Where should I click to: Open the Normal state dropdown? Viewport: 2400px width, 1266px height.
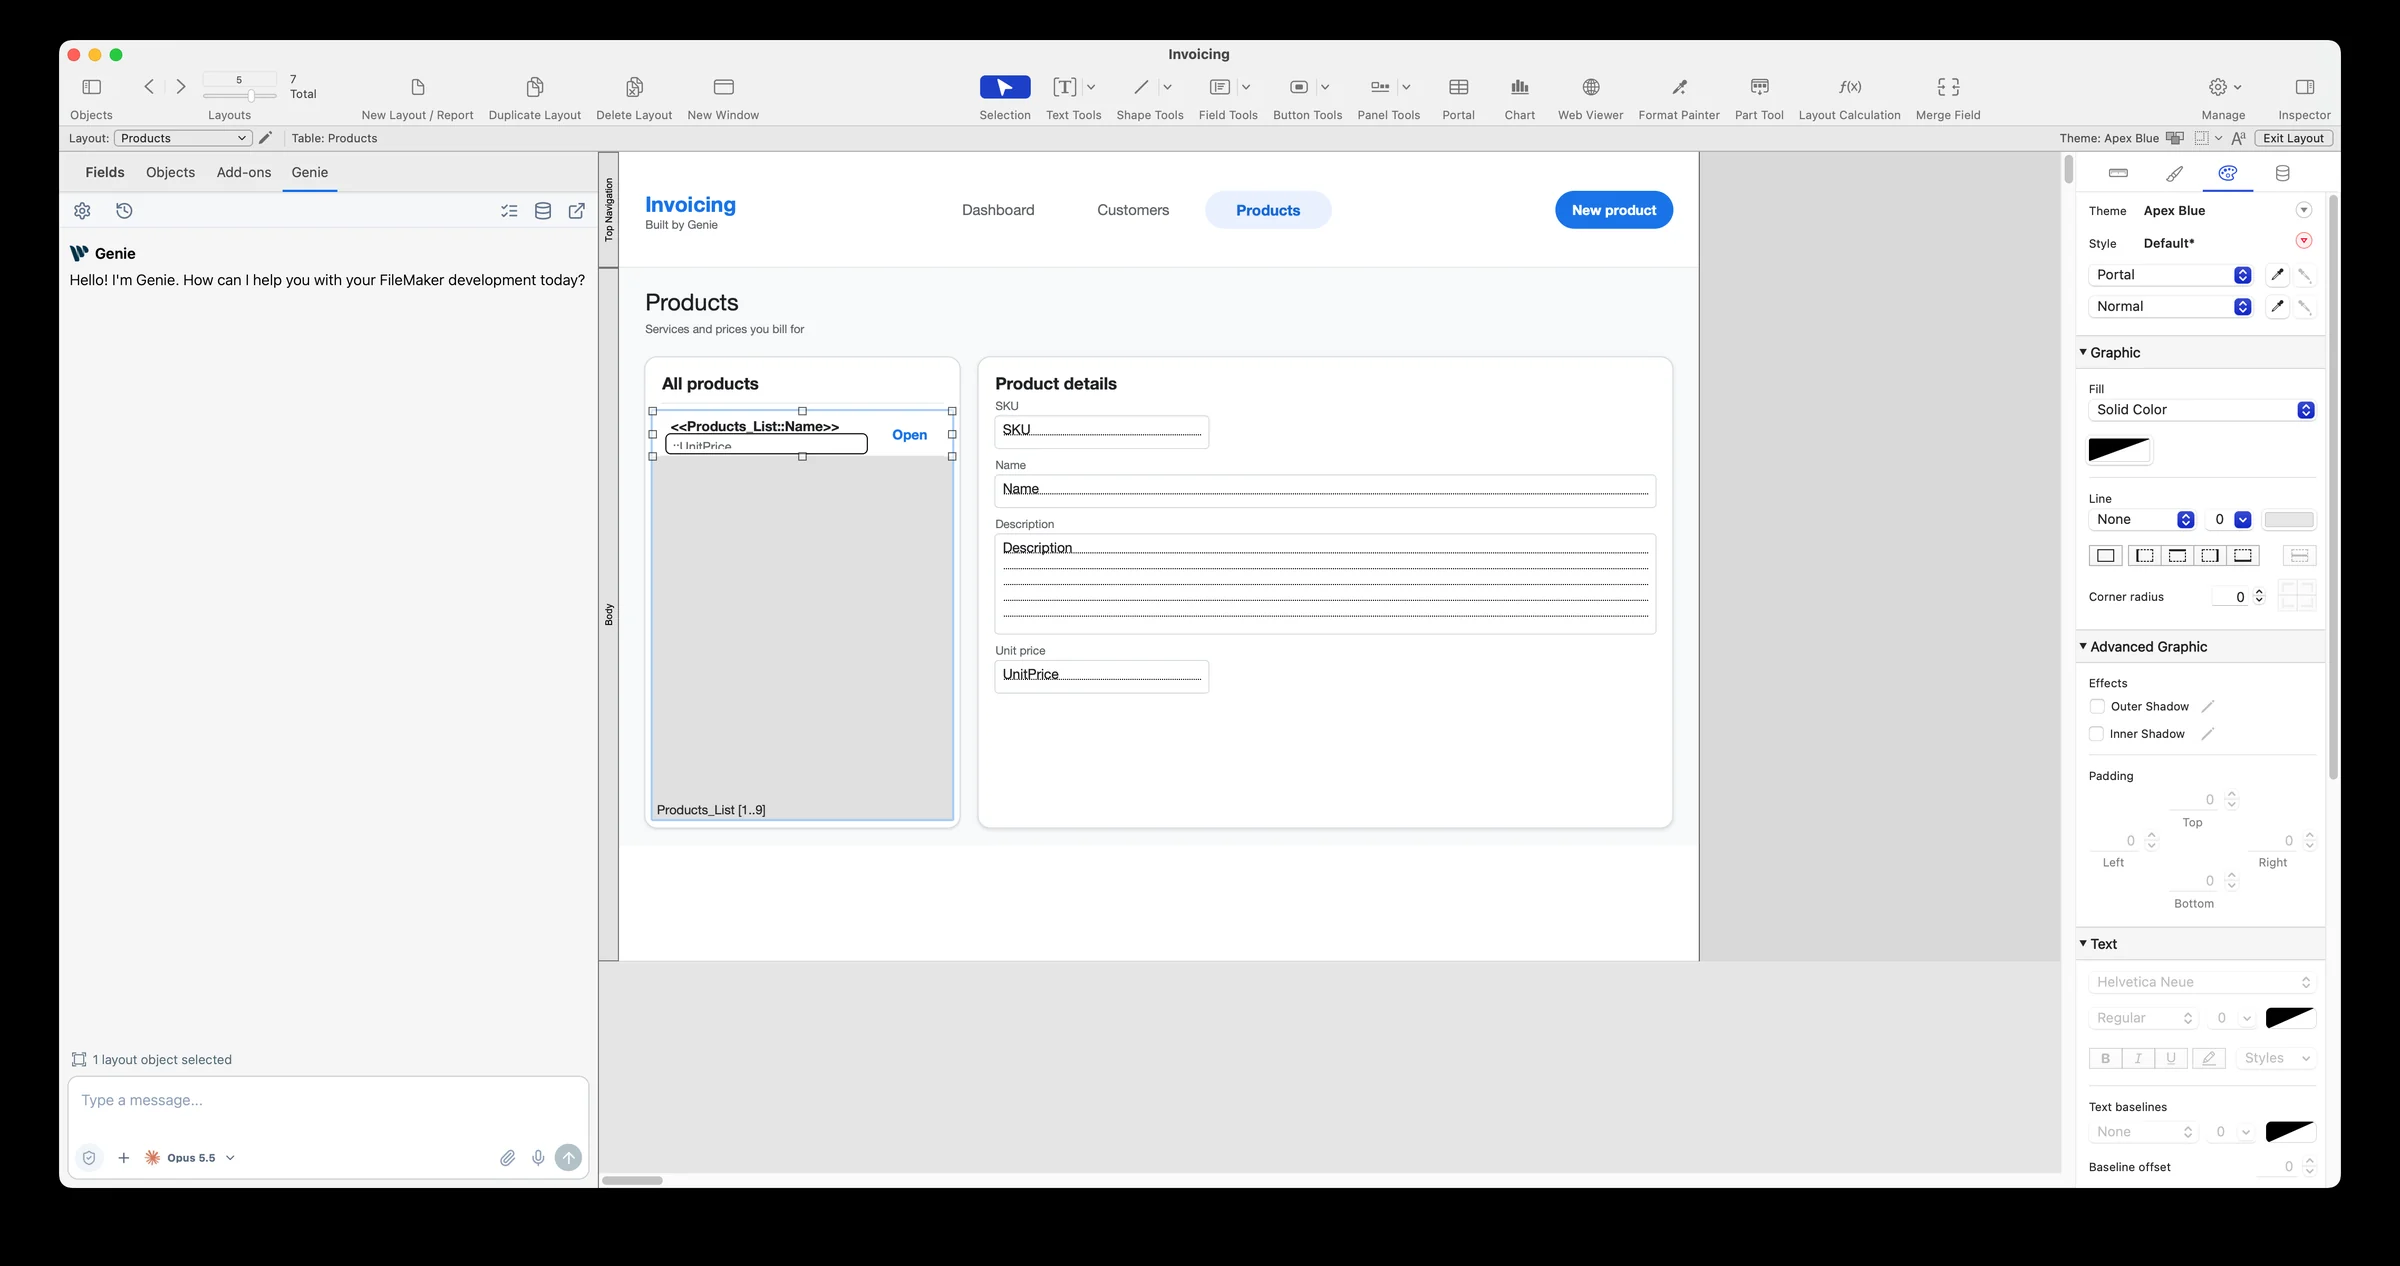2170,307
